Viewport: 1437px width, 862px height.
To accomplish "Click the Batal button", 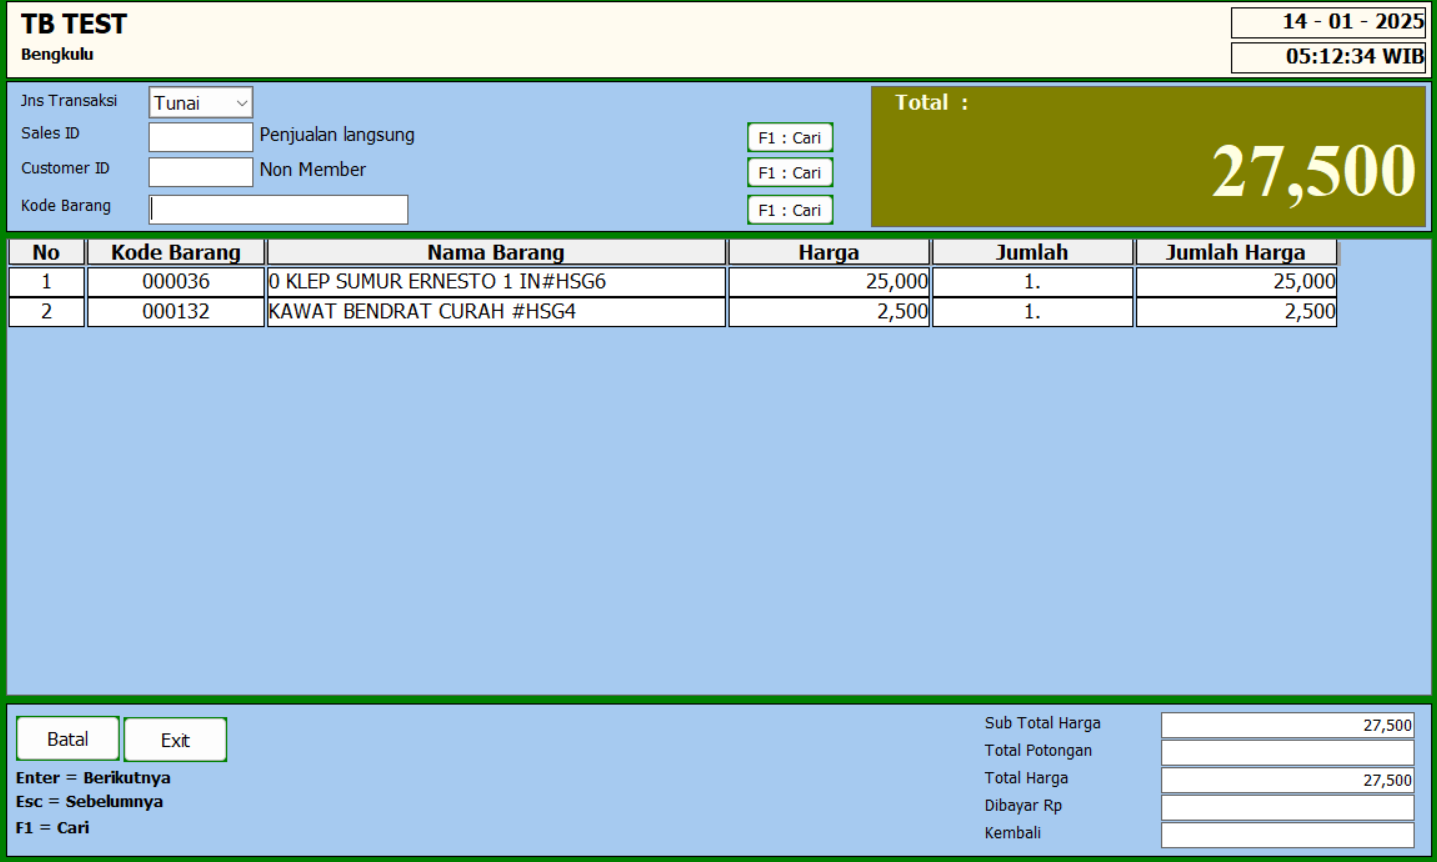I will [68, 739].
